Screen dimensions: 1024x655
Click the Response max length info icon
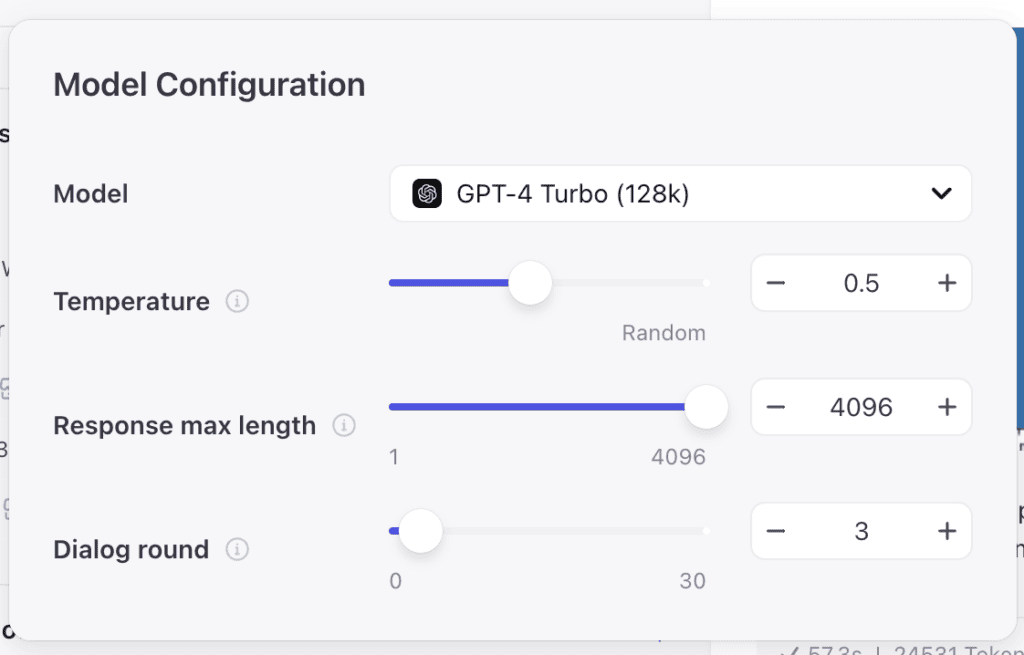point(344,426)
